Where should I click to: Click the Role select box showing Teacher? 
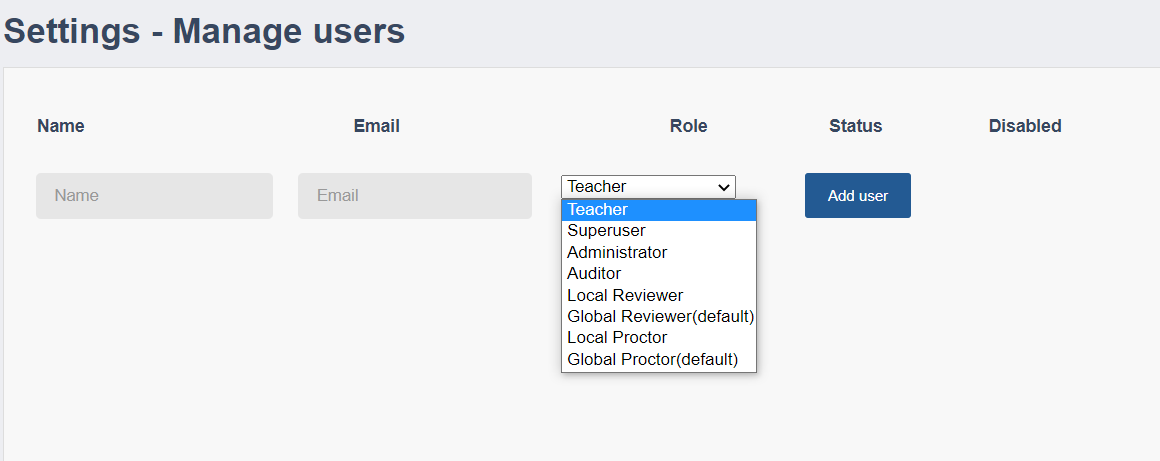648,186
